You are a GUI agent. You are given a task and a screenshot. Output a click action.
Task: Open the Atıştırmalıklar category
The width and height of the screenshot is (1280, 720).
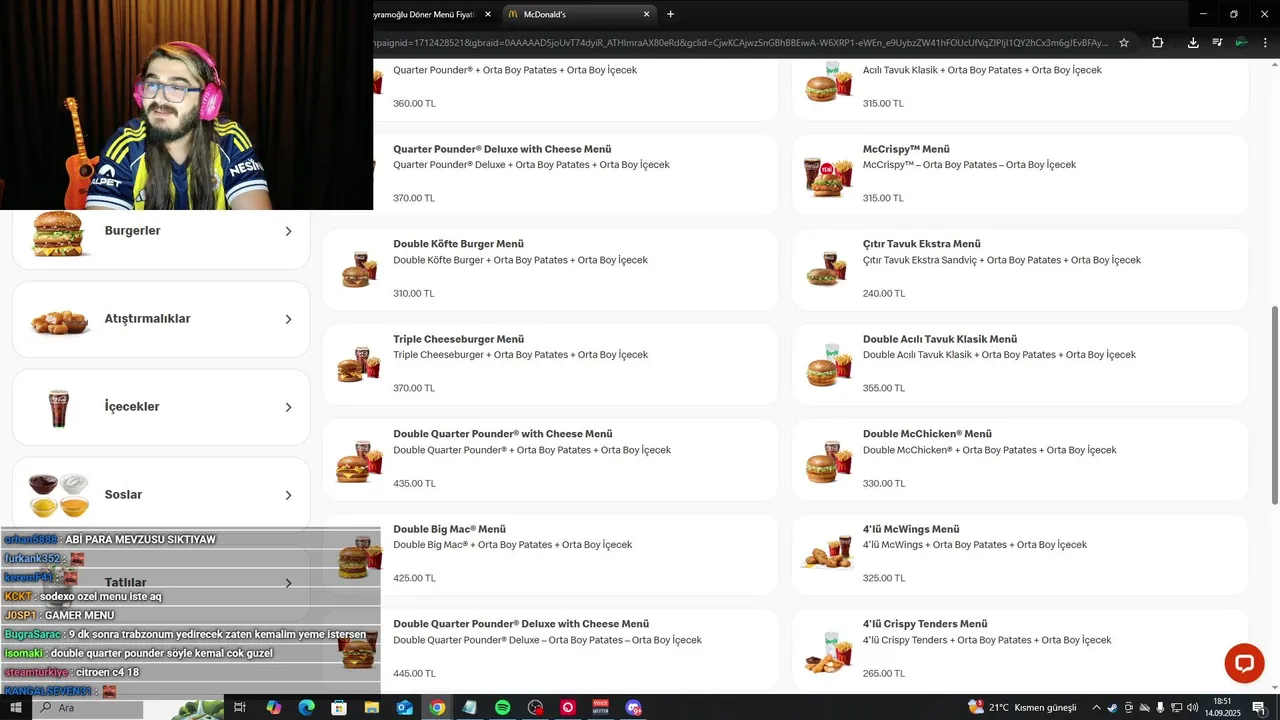click(161, 319)
